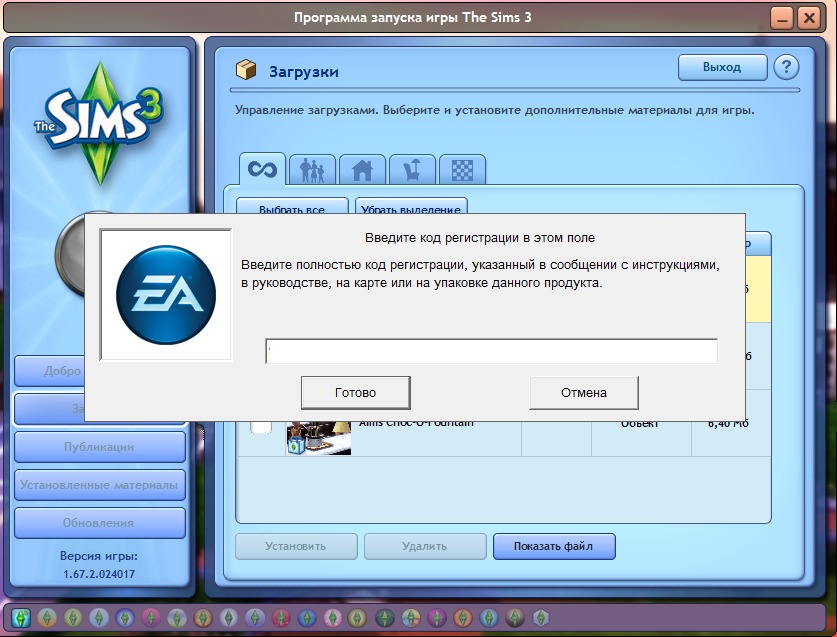Focus the registration code input field
The height and width of the screenshot is (637, 837).
pyautogui.click(x=491, y=351)
